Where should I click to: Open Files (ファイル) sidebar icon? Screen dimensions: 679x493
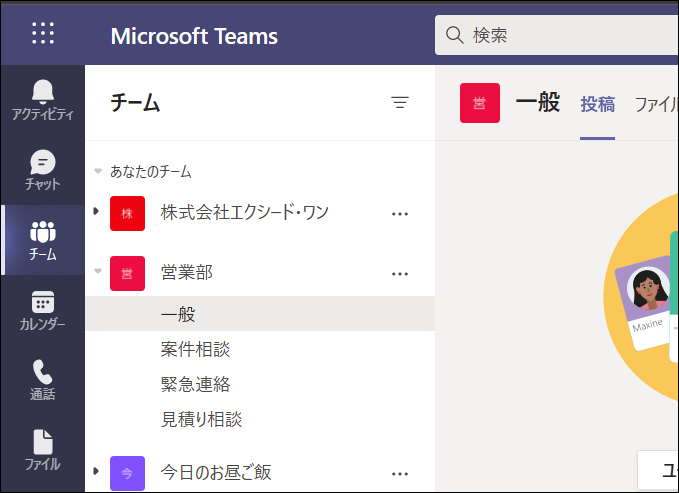click(x=43, y=451)
